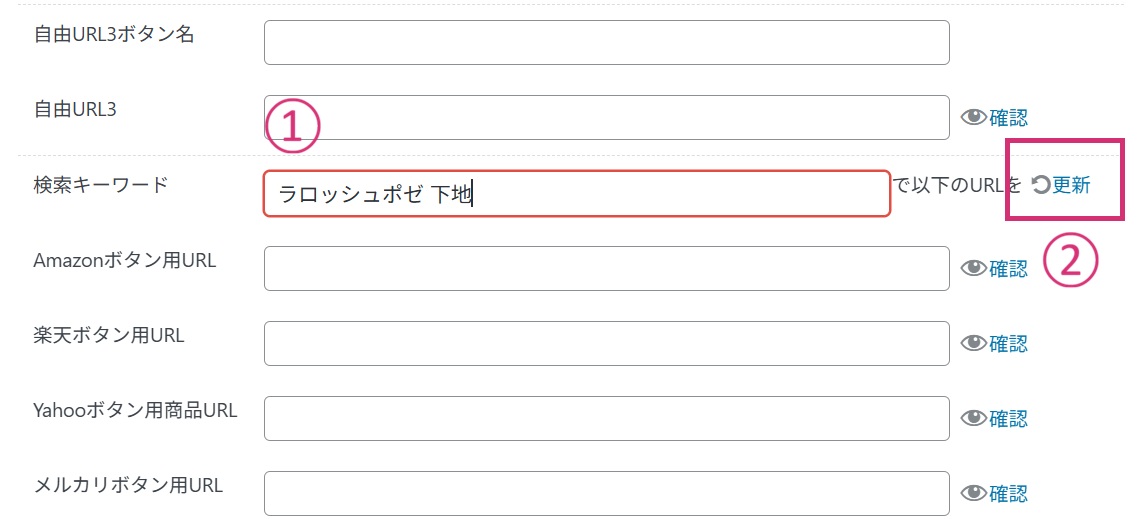Click eye icon beside Yahooボタン用商品URL field
The height and width of the screenshot is (519, 1139).
coord(973,418)
